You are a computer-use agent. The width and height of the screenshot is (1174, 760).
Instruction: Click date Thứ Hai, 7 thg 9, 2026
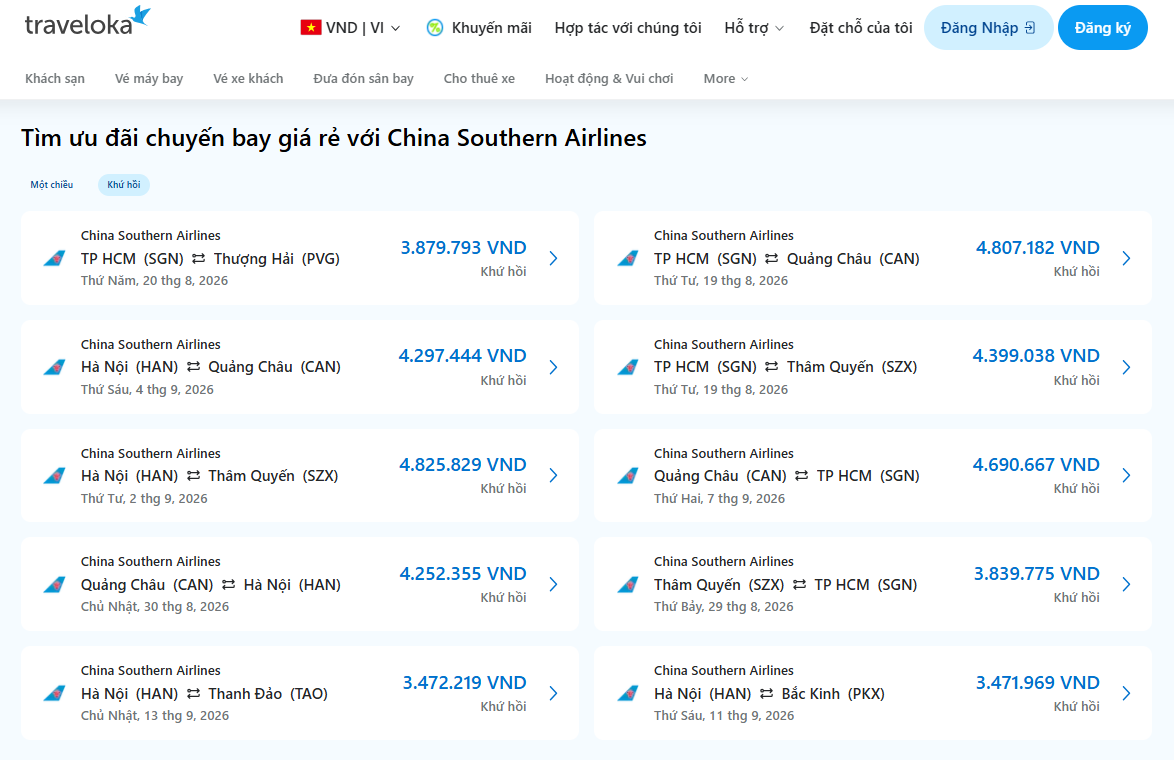720,499
